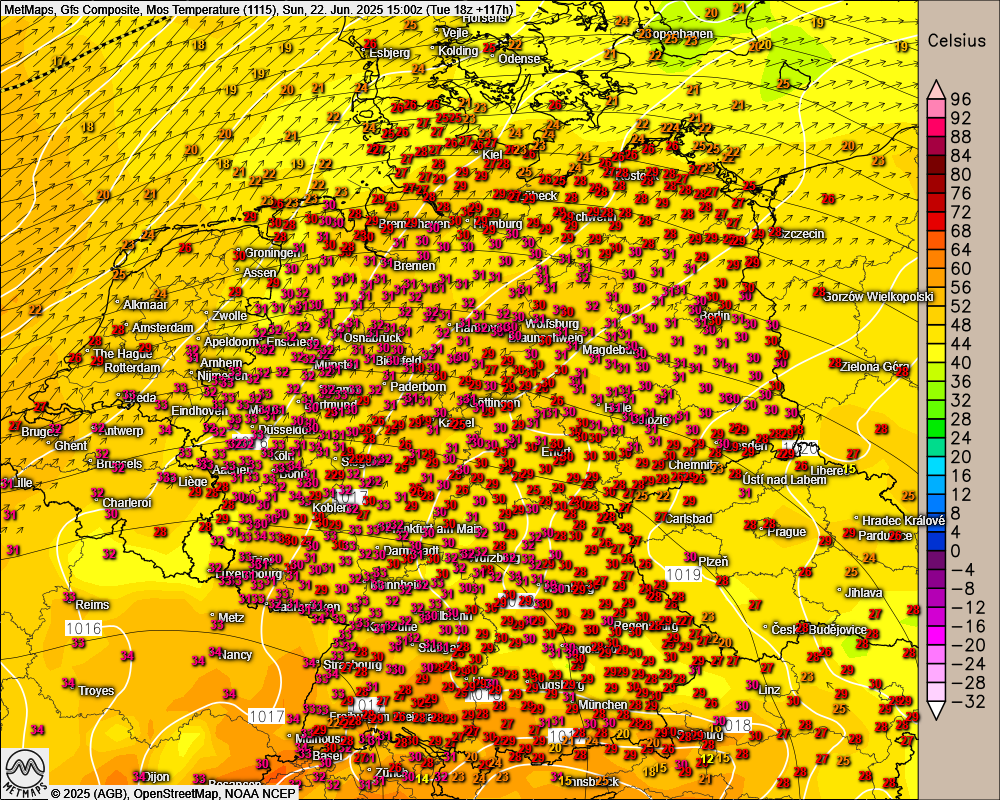Click the Celsius legend title
This screenshot has width=1000, height=800.
coord(957,41)
